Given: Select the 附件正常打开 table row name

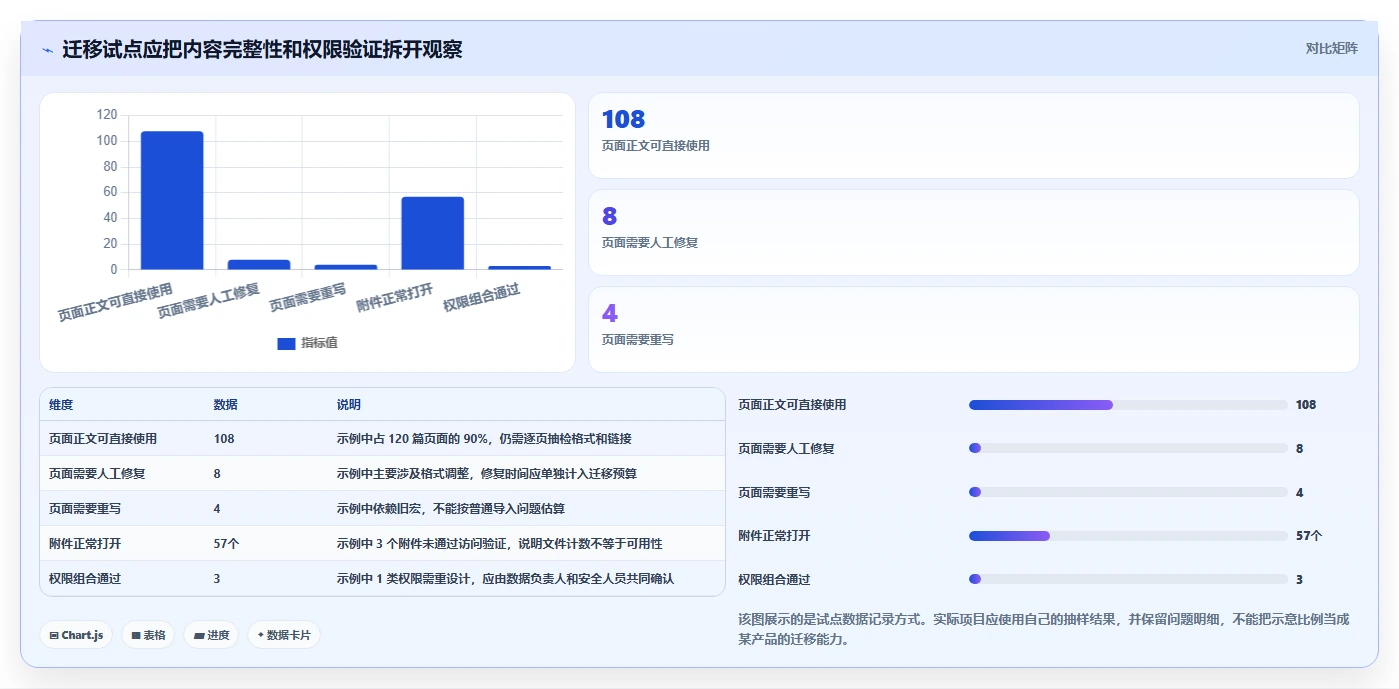Looking at the screenshot, I should click(85, 543).
